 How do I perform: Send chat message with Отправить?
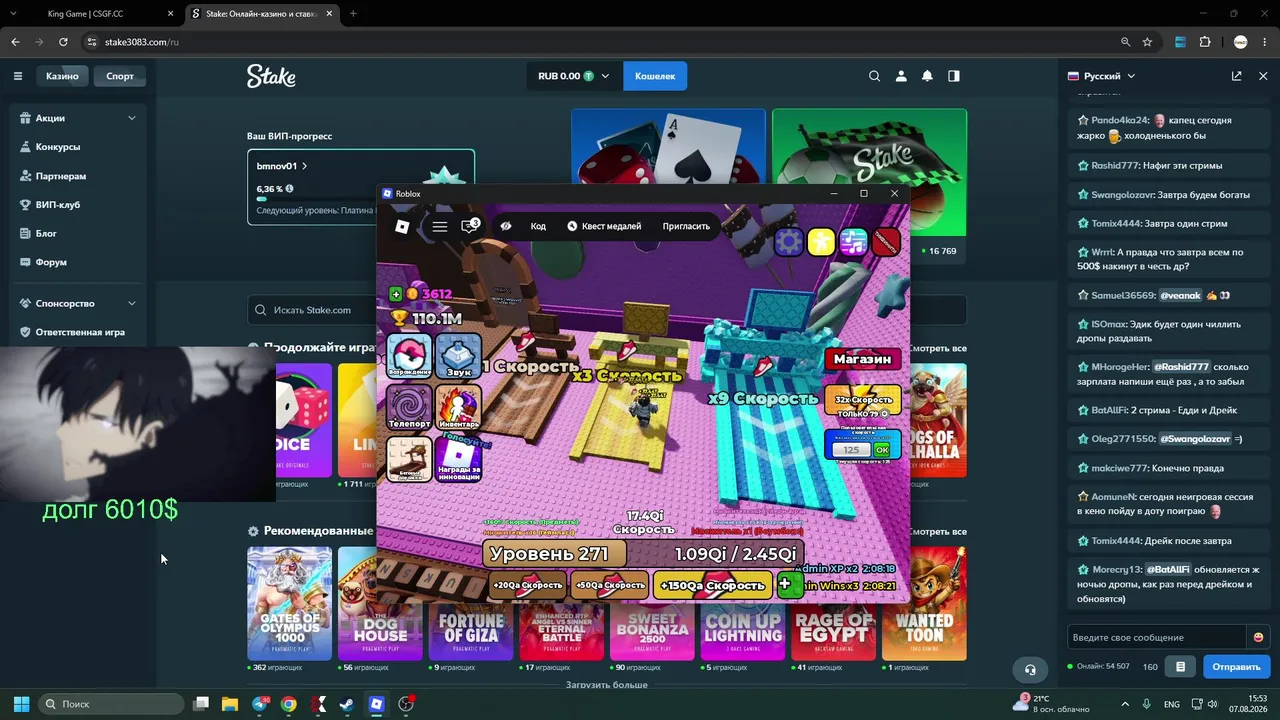pos(1236,666)
